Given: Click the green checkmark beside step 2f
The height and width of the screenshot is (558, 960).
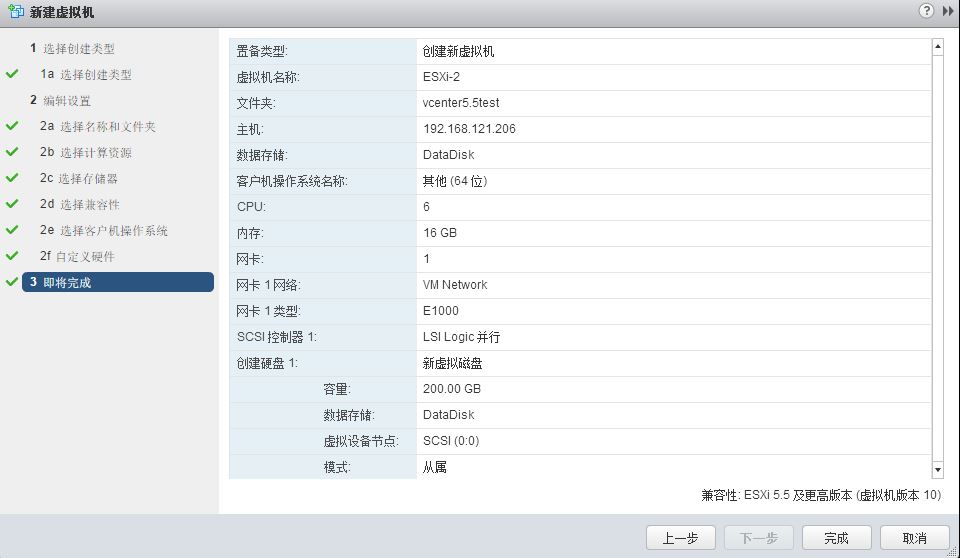Looking at the screenshot, I should pos(12,256).
